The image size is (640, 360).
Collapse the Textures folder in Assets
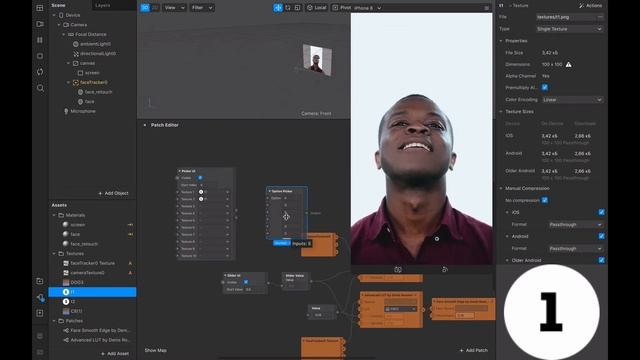pyautogui.click(x=54, y=253)
